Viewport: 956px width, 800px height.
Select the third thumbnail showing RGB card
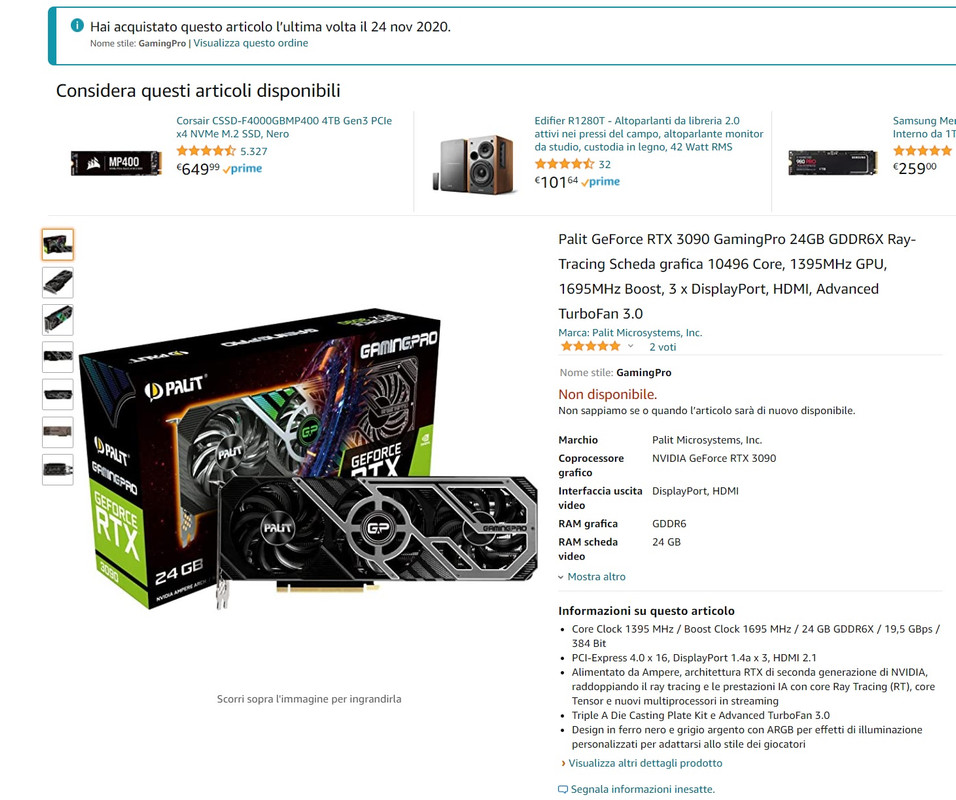point(58,320)
